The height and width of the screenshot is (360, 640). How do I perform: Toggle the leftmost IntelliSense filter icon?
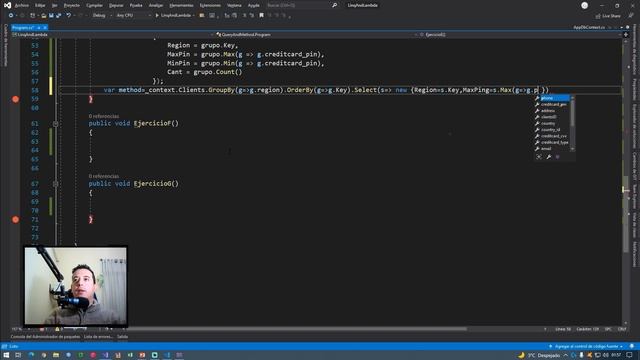pyautogui.click(x=539, y=157)
